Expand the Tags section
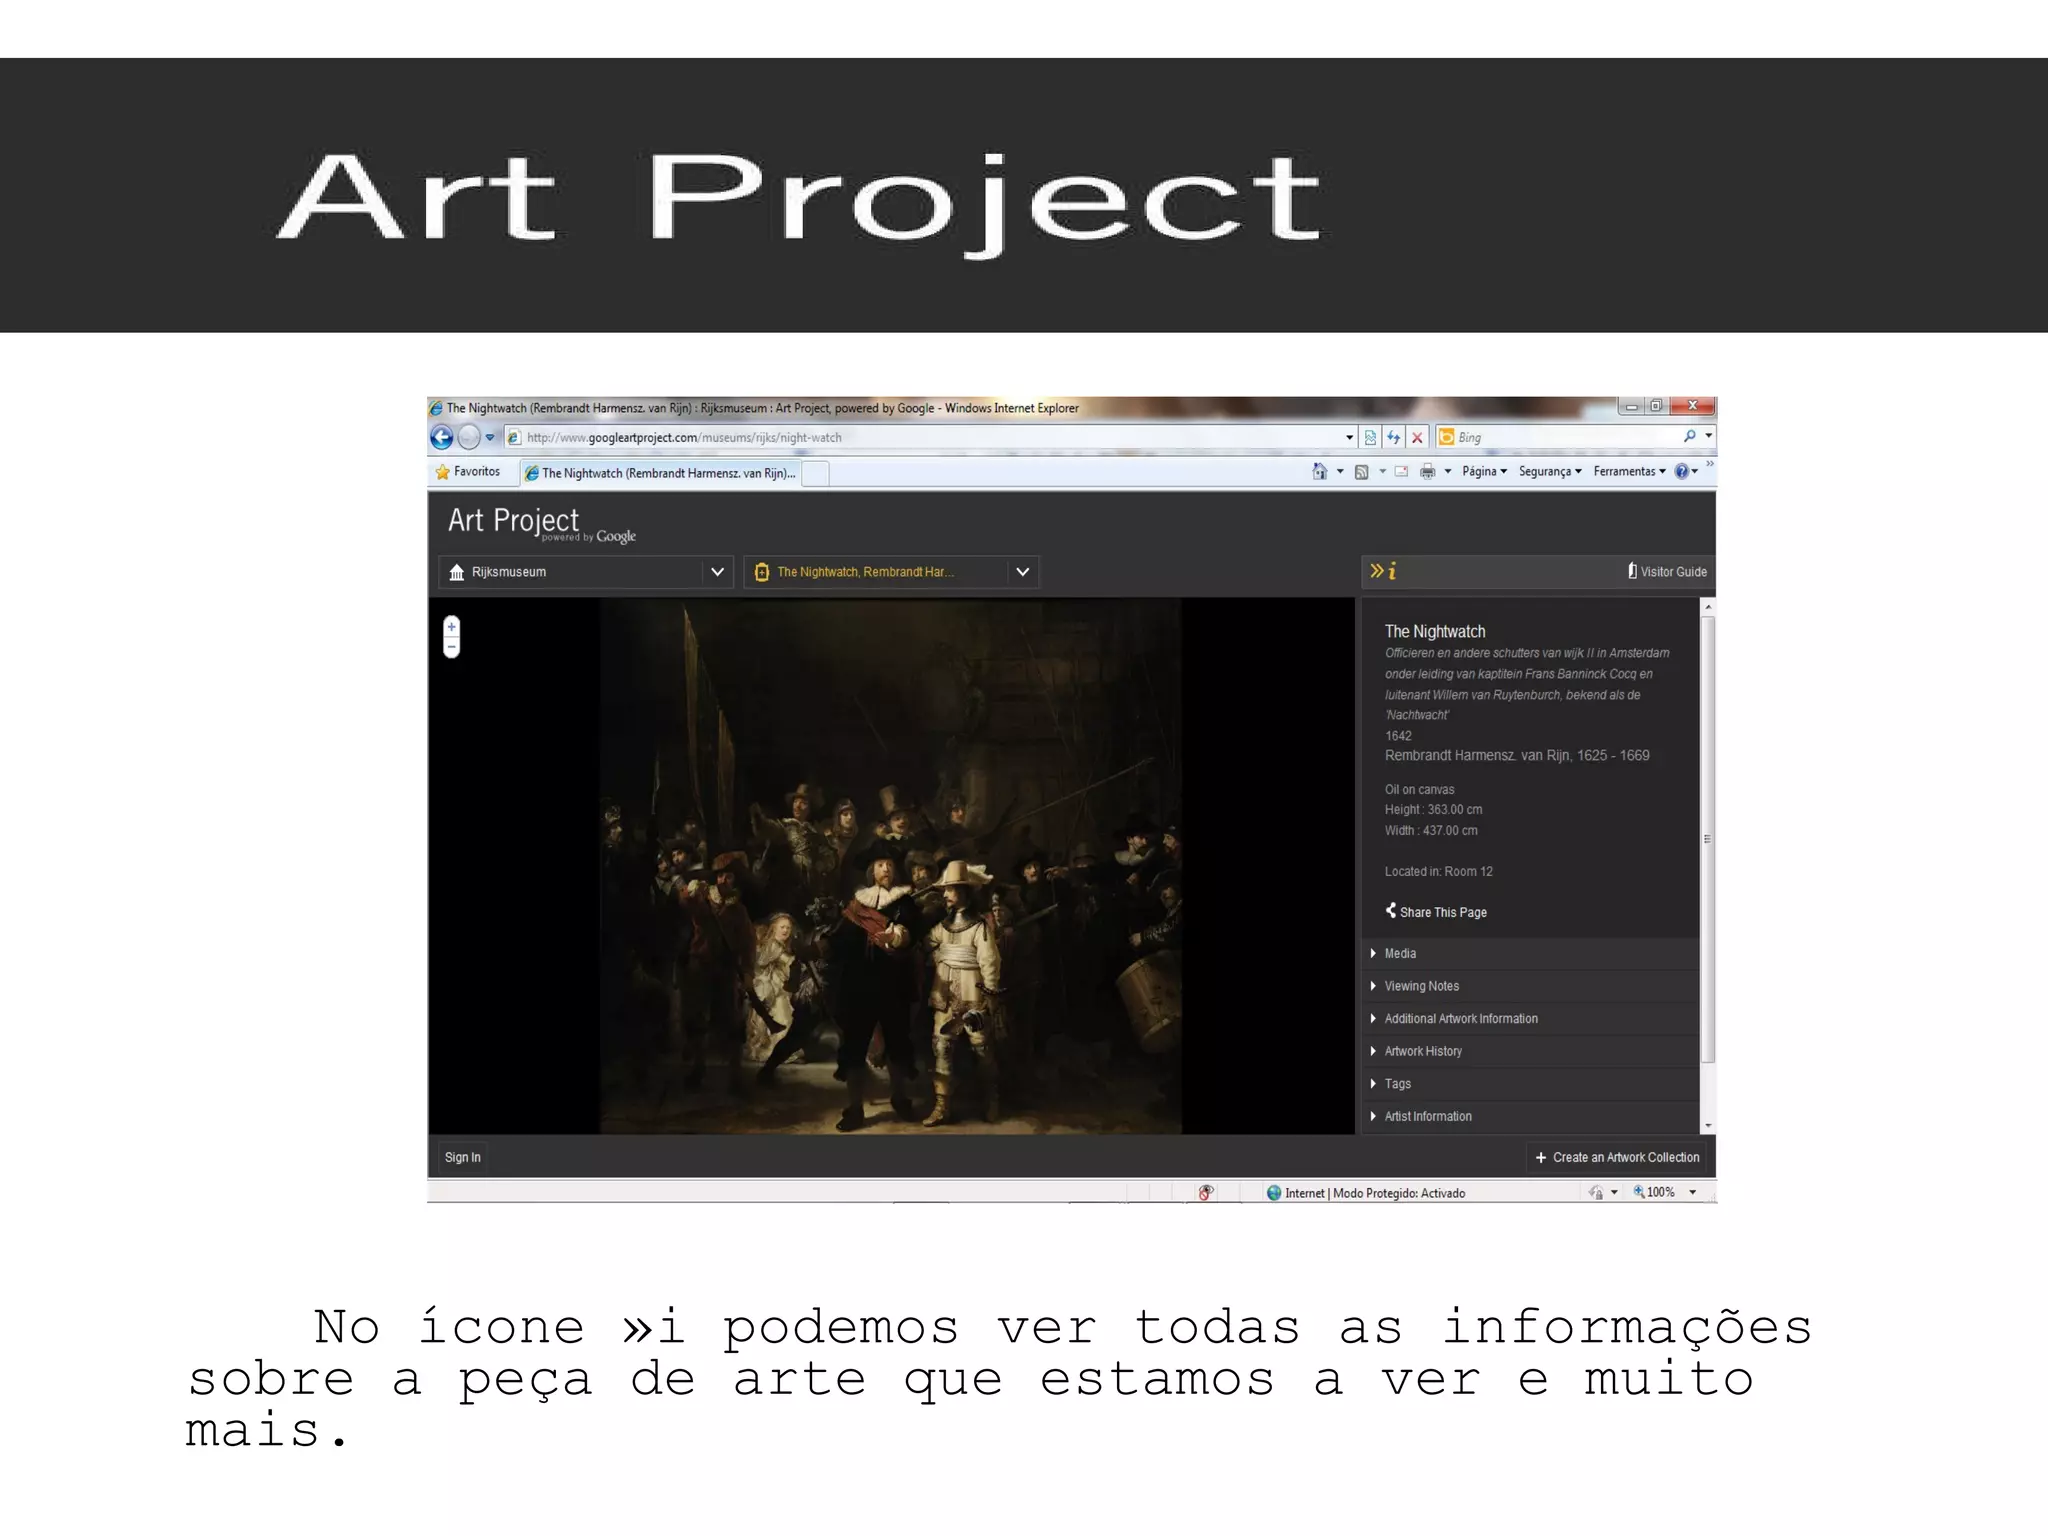Screen dimensions: 2048x1536 (x=1530, y=1084)
